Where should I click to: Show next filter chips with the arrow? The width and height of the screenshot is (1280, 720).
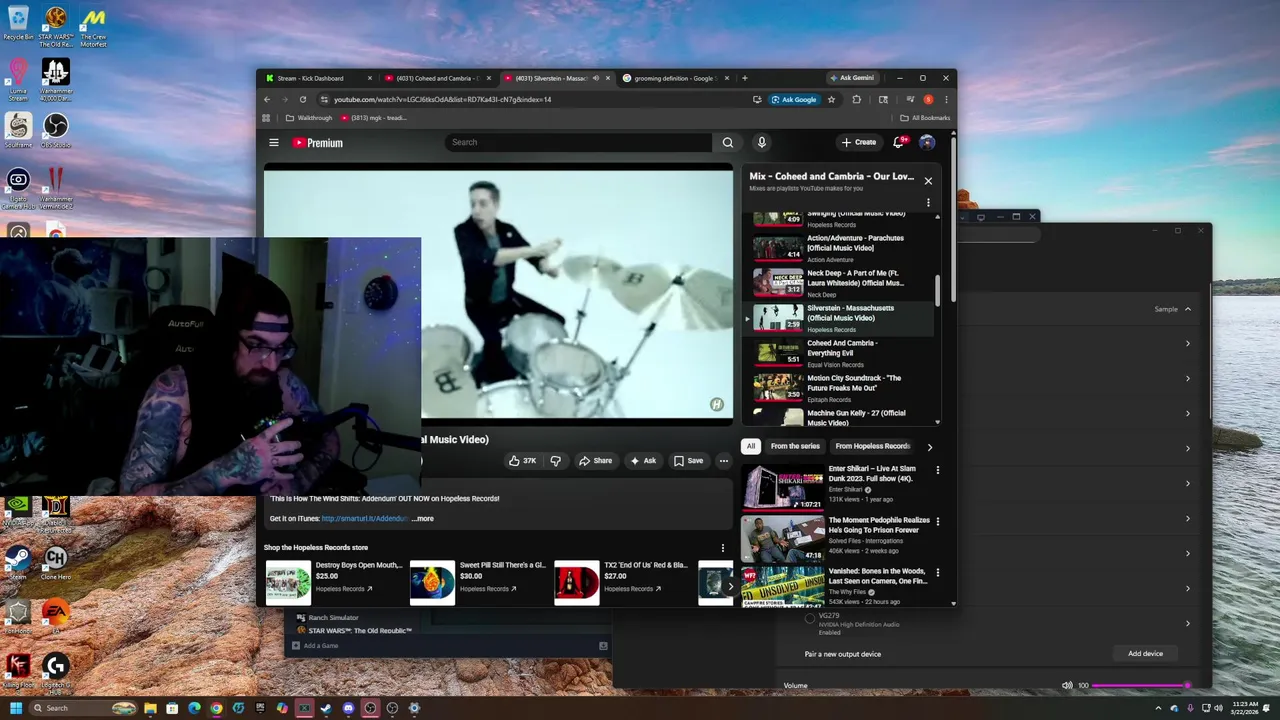point(929,447)
